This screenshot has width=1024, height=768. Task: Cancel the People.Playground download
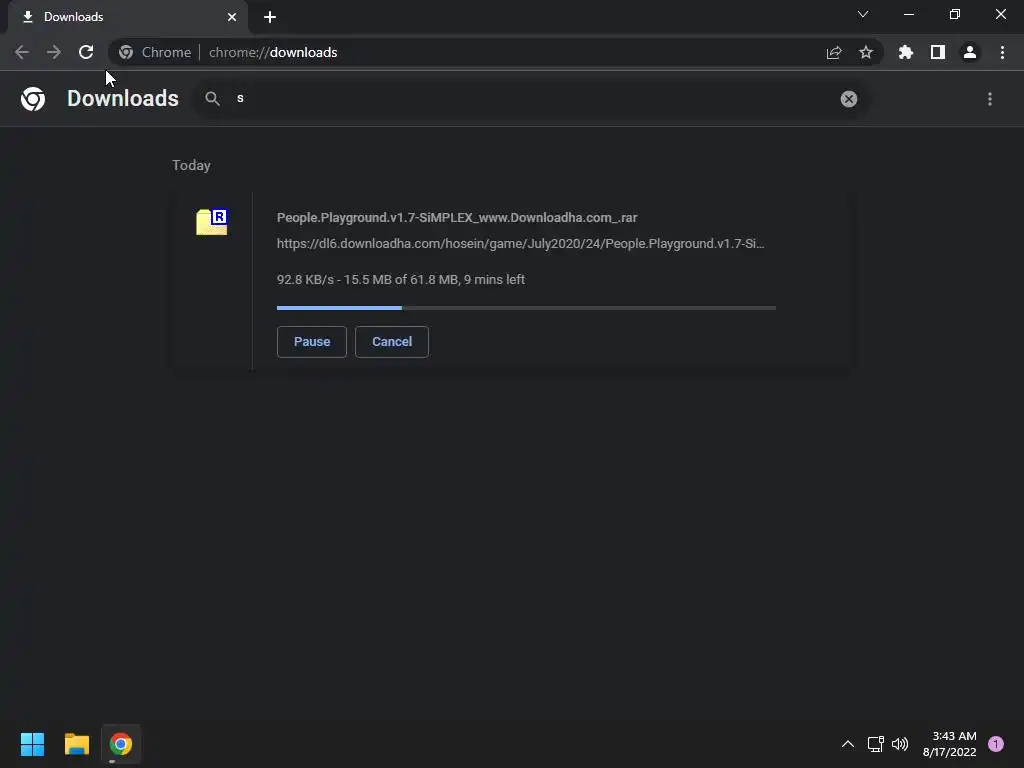(392, 342)
